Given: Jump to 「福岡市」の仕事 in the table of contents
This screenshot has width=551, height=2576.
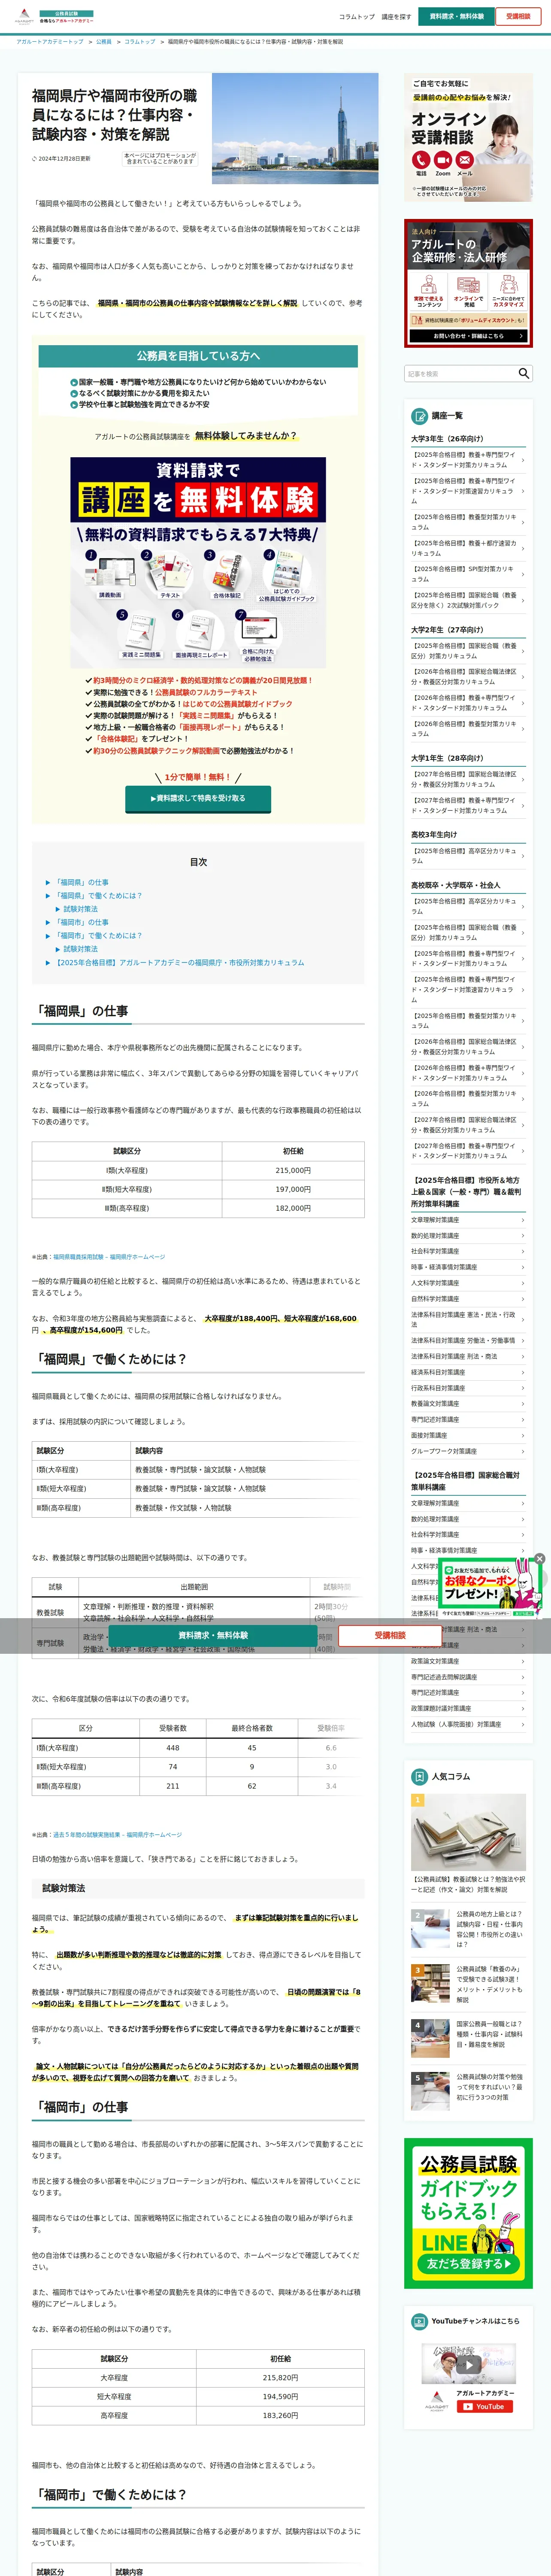Looking at the screenshot, I should [81, 922].
